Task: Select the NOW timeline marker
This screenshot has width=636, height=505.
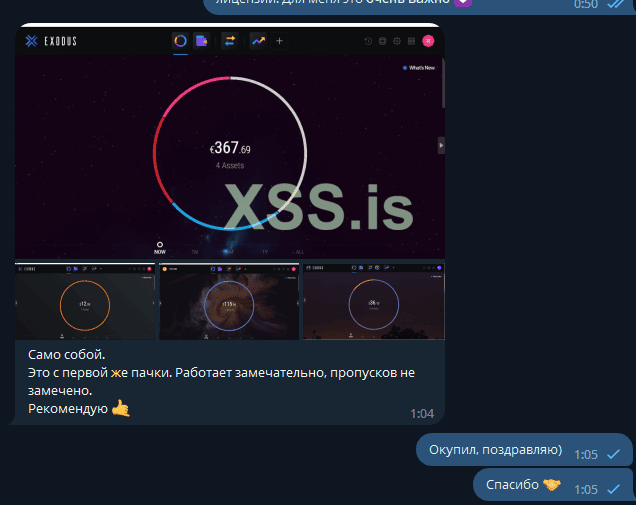Action: [x=160, y=248]
